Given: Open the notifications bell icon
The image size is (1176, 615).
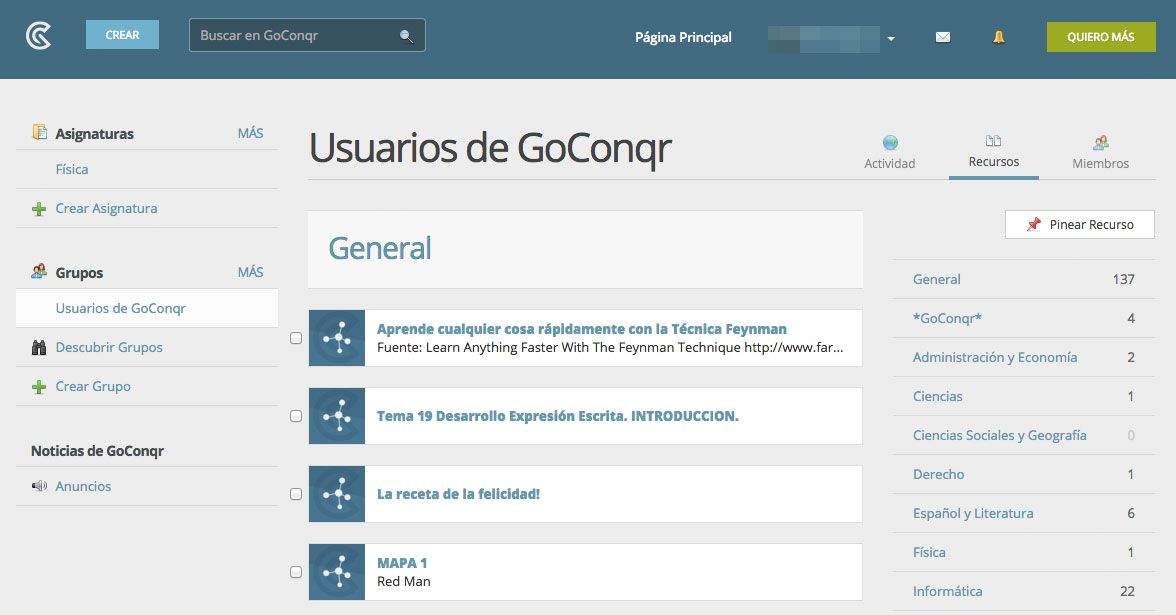Looking at the screenshot, I should click(998, 37).
